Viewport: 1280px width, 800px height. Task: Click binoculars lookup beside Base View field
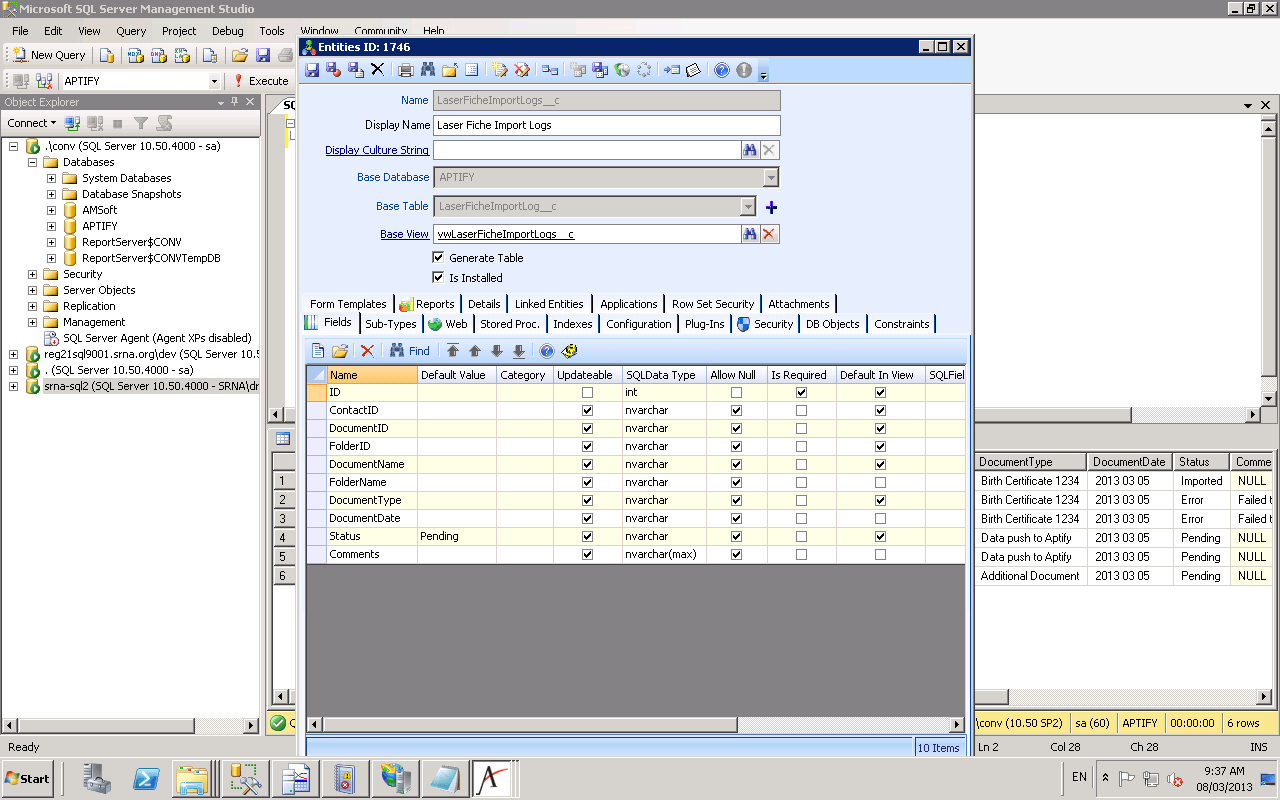750,234
